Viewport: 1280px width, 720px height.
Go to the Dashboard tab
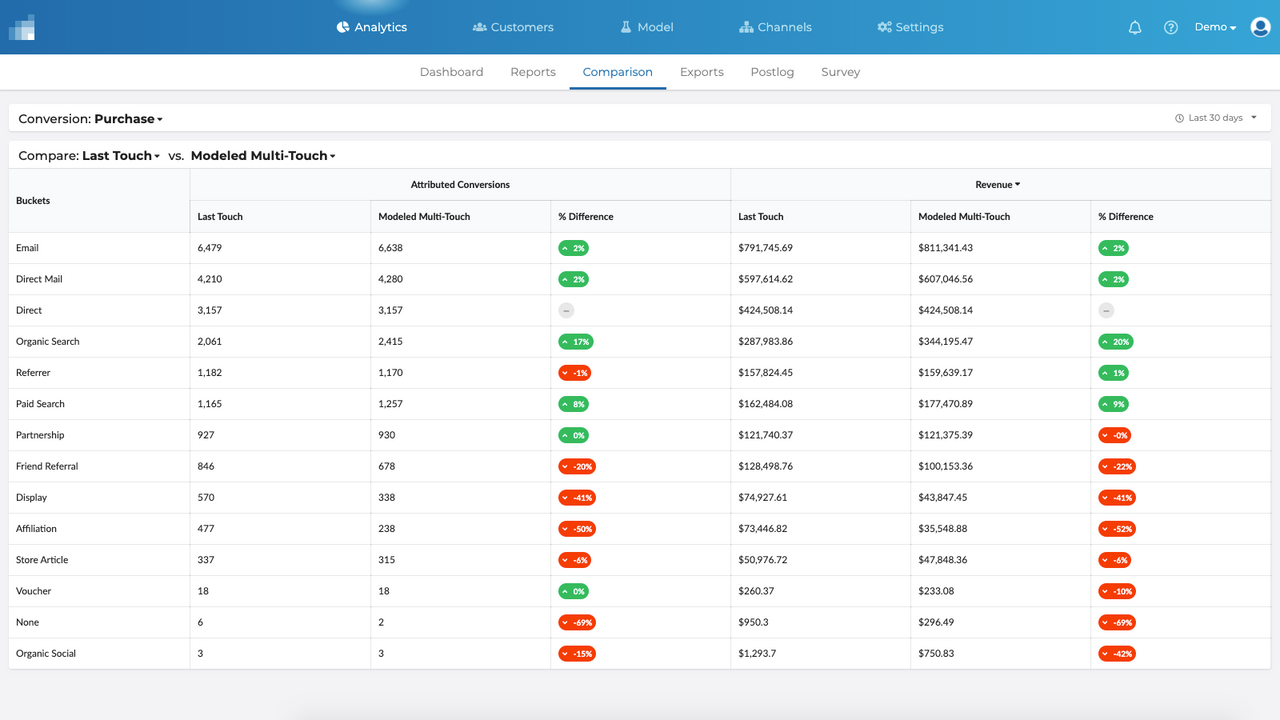pos(451,71)
